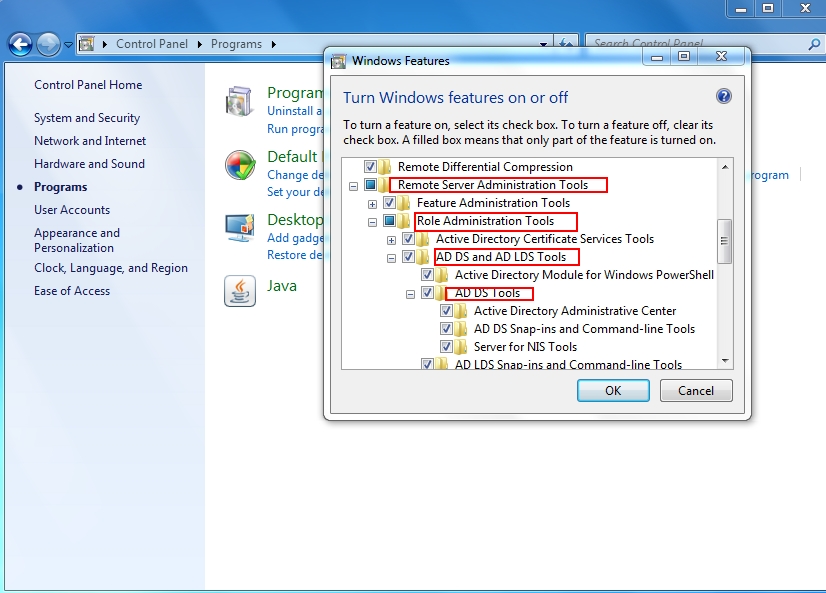This screenshot has width=826, height=593.
Task: Go to Appearance and Personalization category
Action: click(77, 240)
